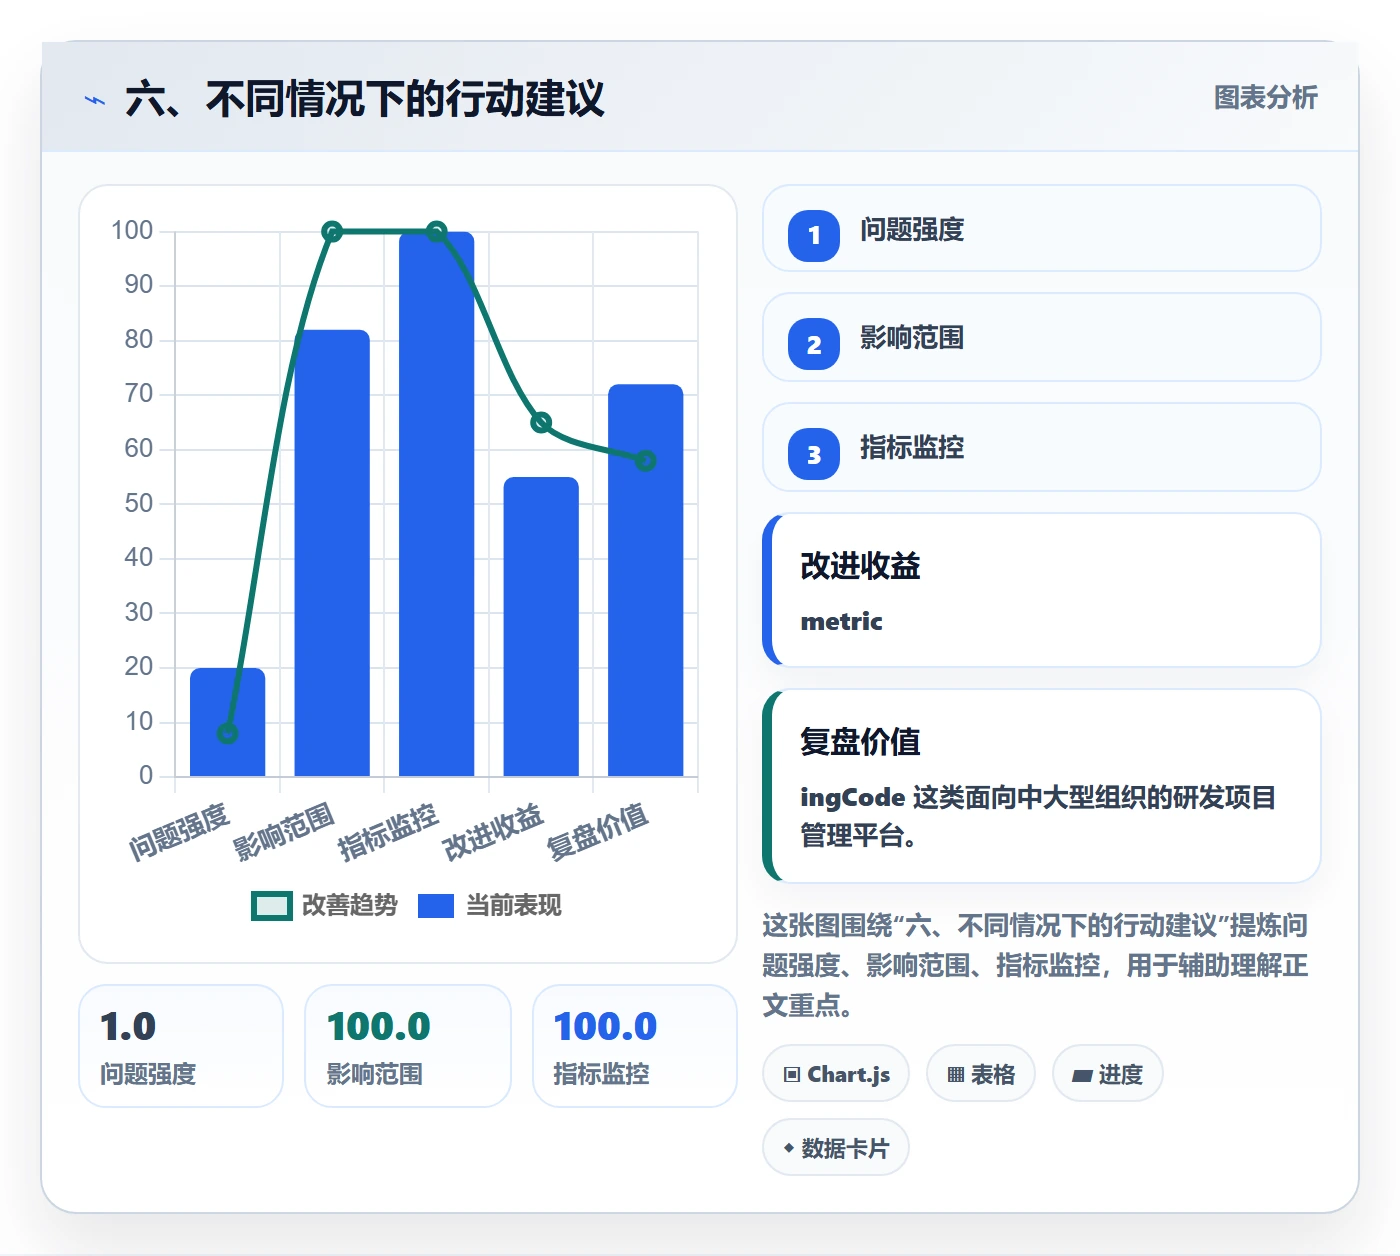Open the 复盘价值 card
The image size is (1400, 1256).
[x=1042, y=786]
